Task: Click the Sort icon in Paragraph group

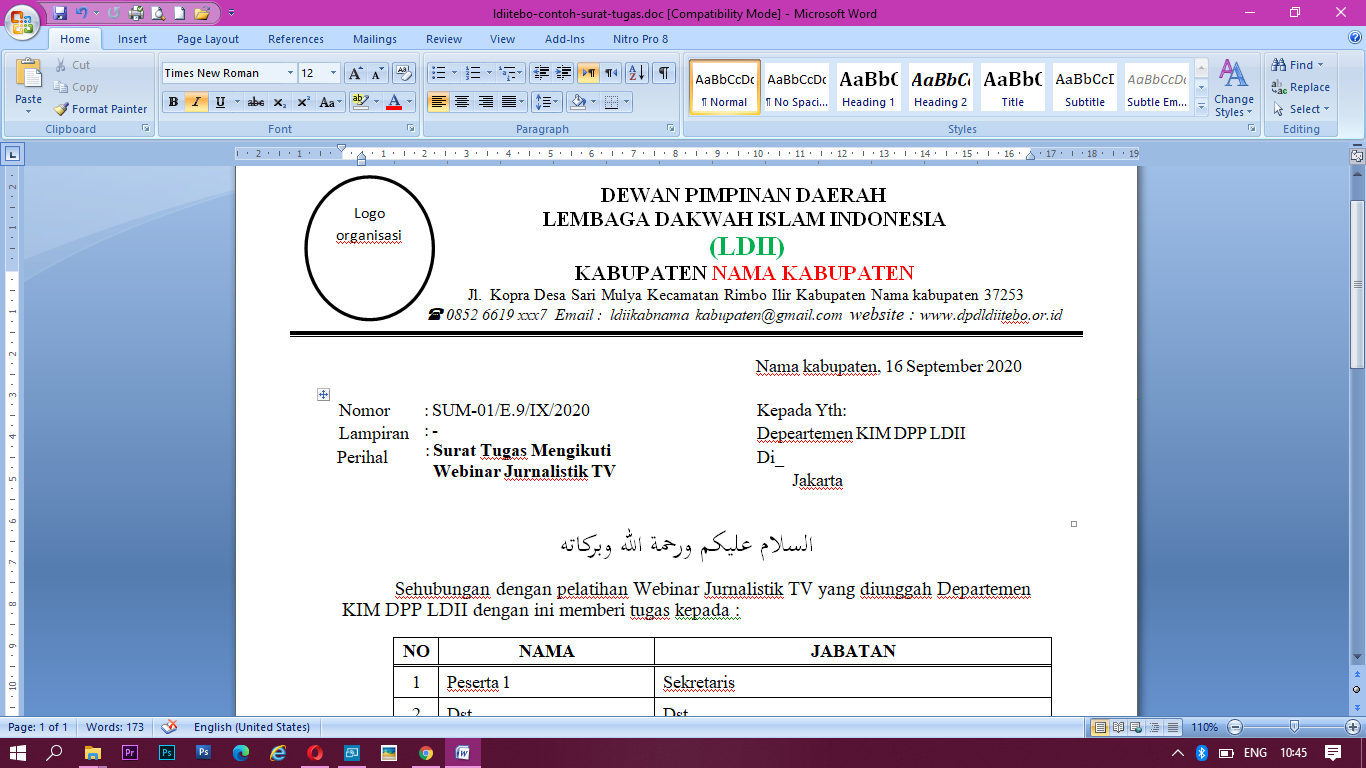Action: (x=637, y=73)
